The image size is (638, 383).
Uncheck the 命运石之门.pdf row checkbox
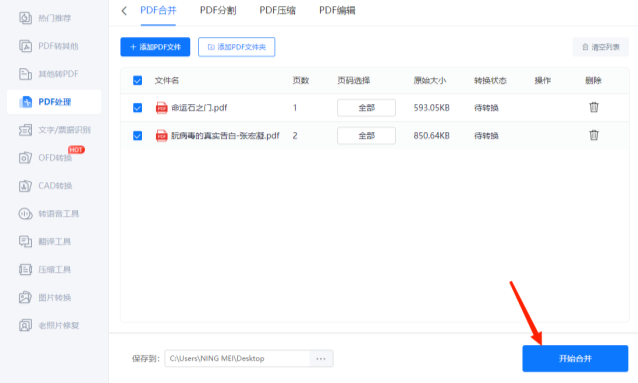(x=138, y=108)
